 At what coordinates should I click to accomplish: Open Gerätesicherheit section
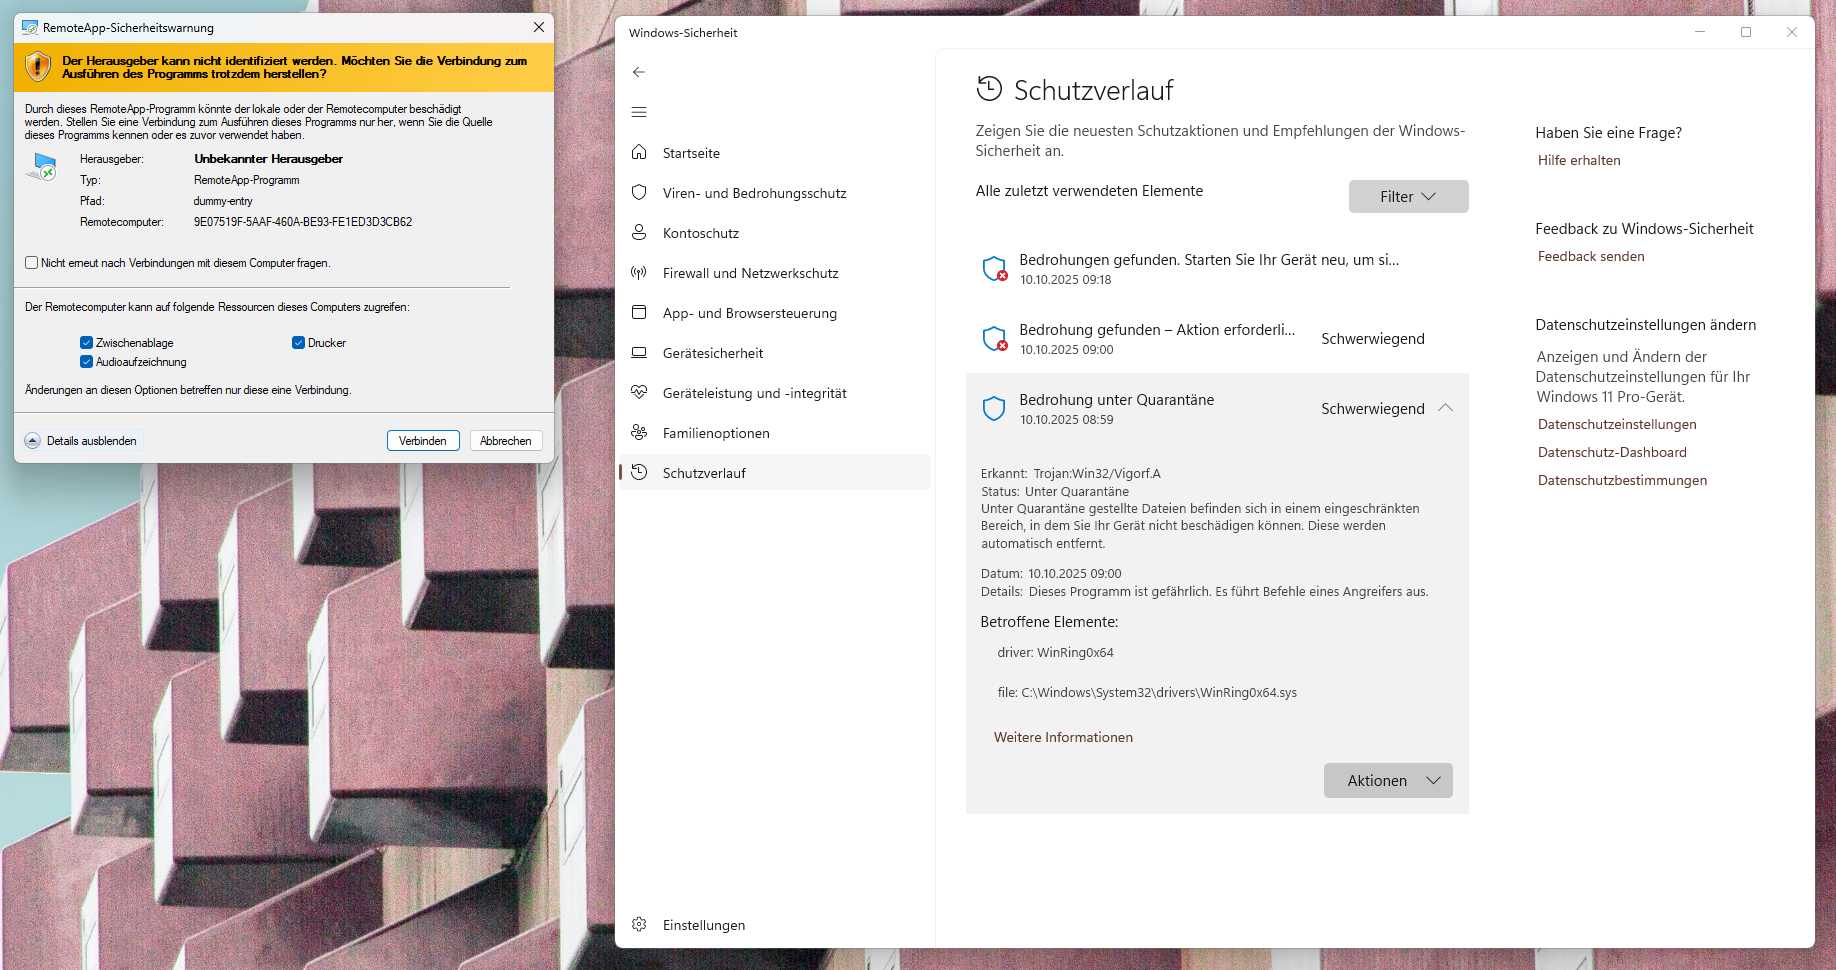pos(775,352)
